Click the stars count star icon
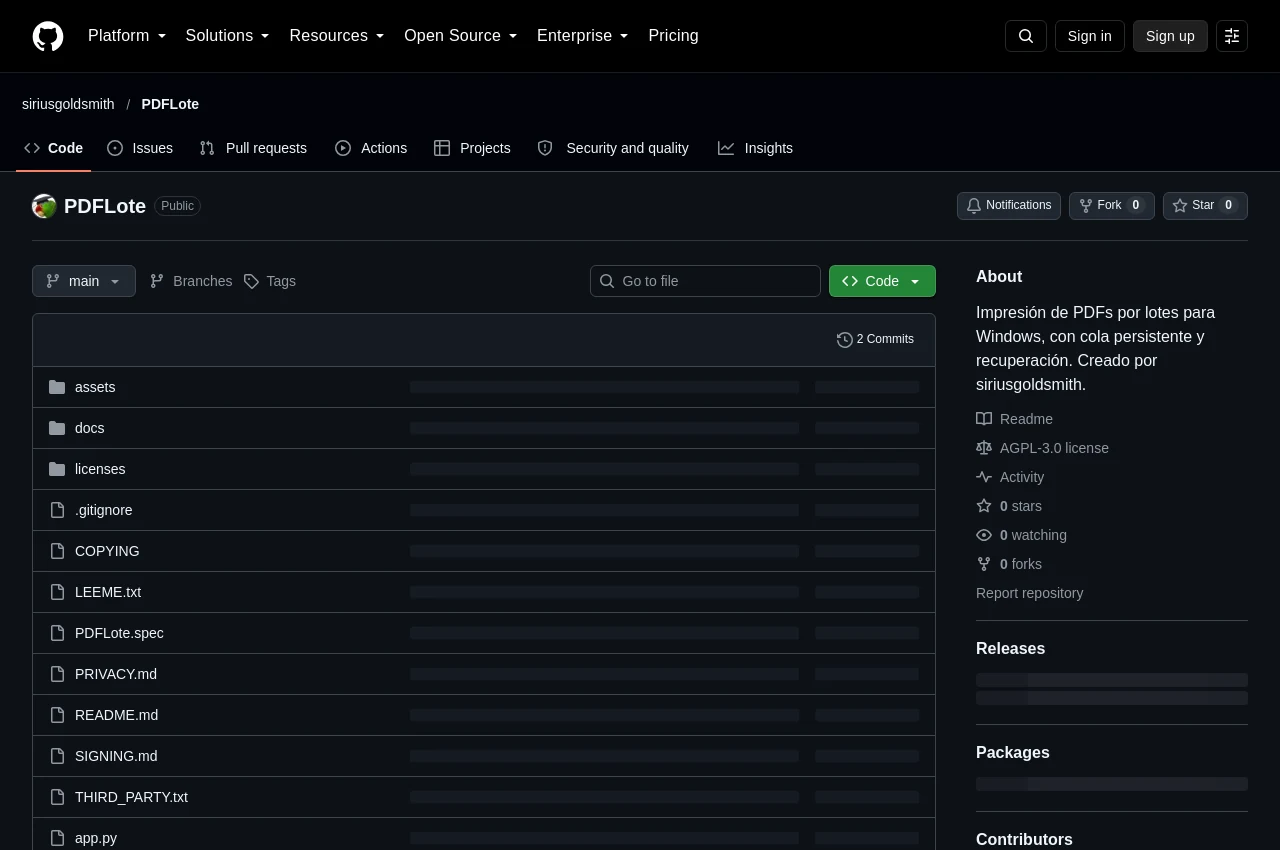 pos(984,506)
